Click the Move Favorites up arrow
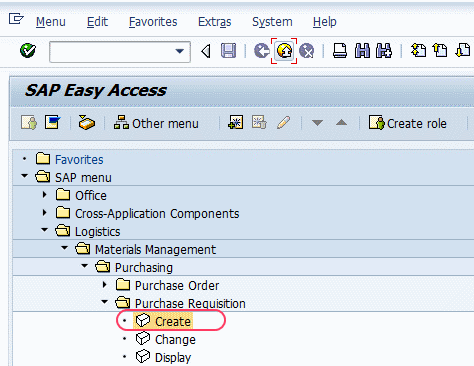The width and height of the screenshot is (474, 366). pos(341,122)
